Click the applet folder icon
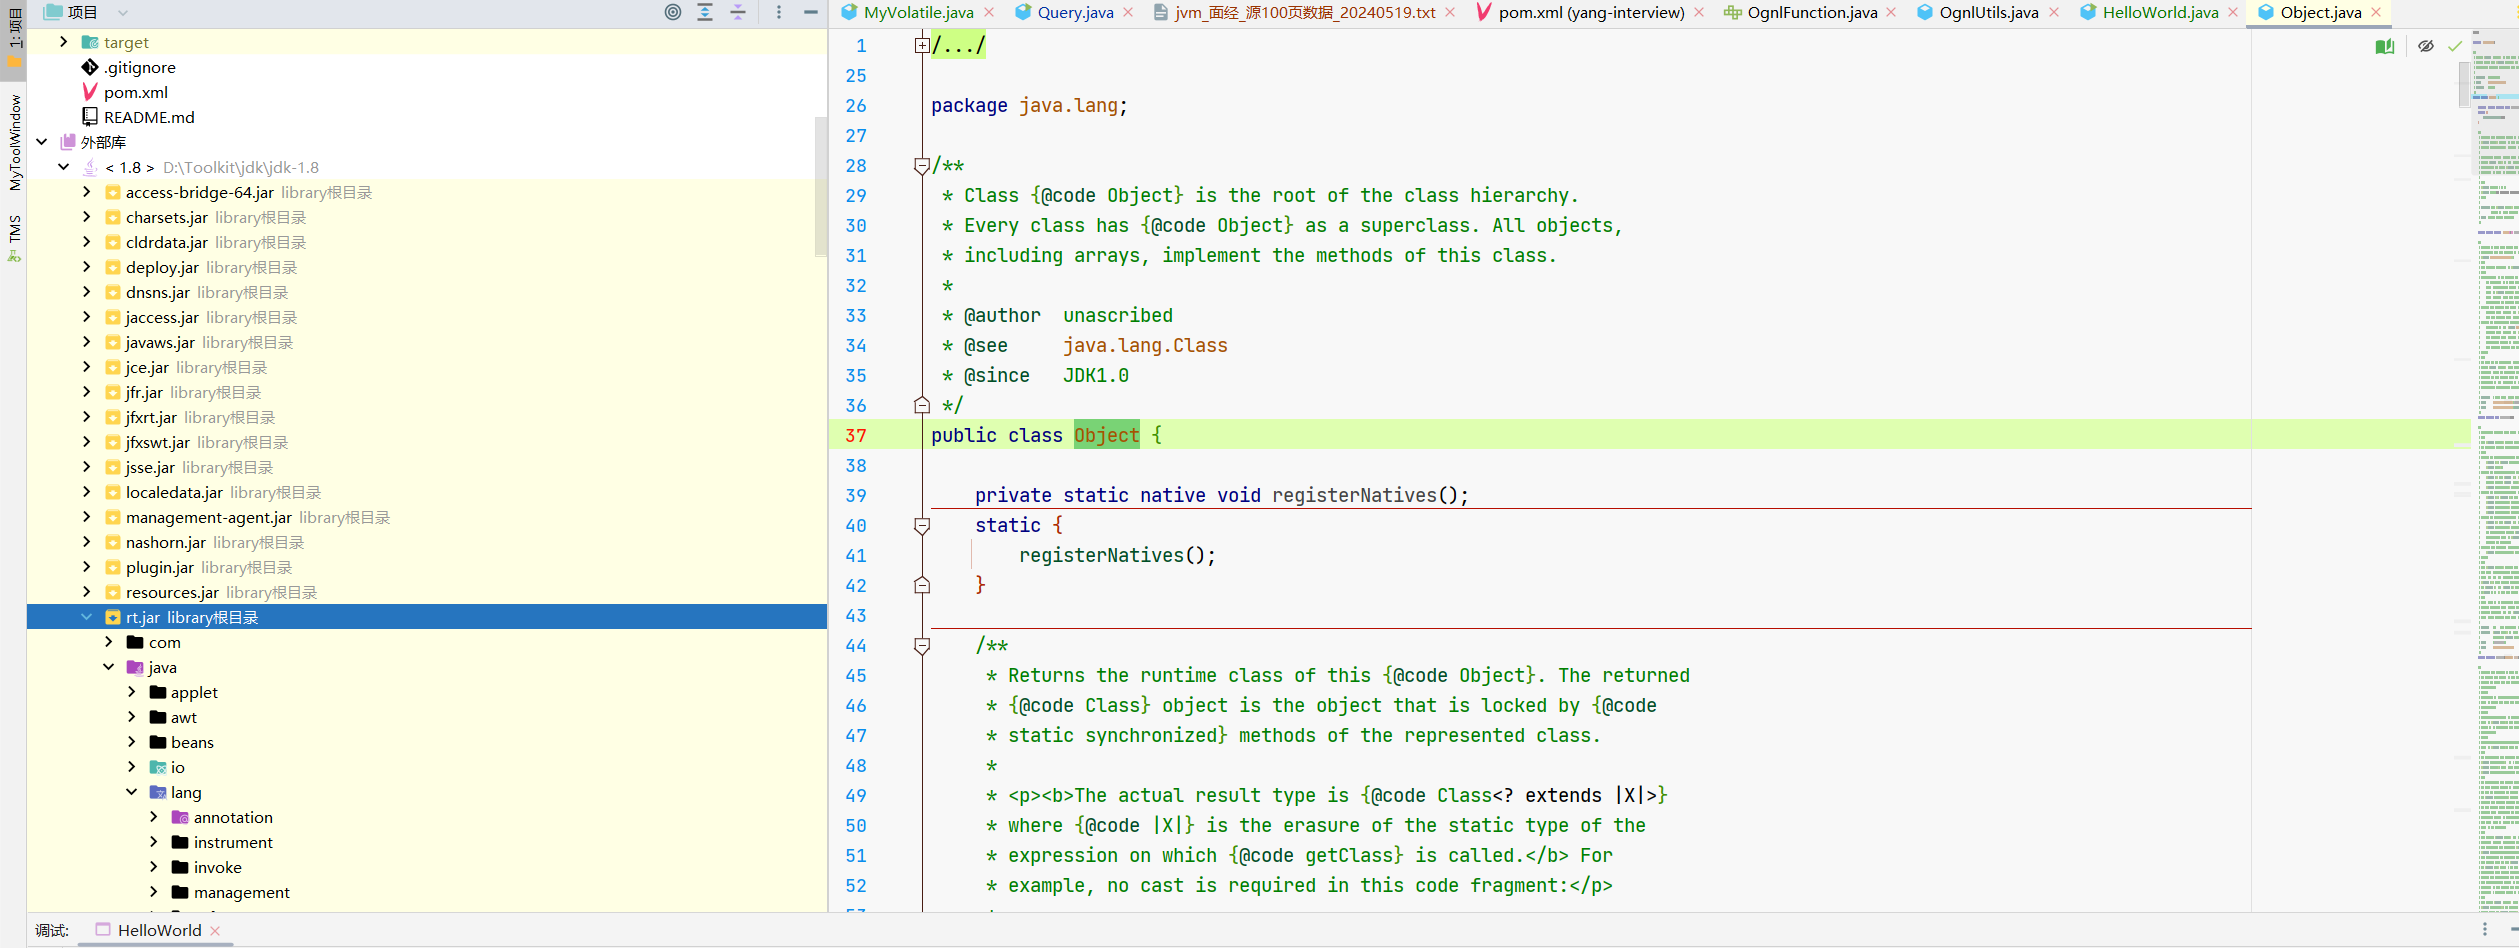This screenshot has width=2519, height=948. tap(158, 692)
